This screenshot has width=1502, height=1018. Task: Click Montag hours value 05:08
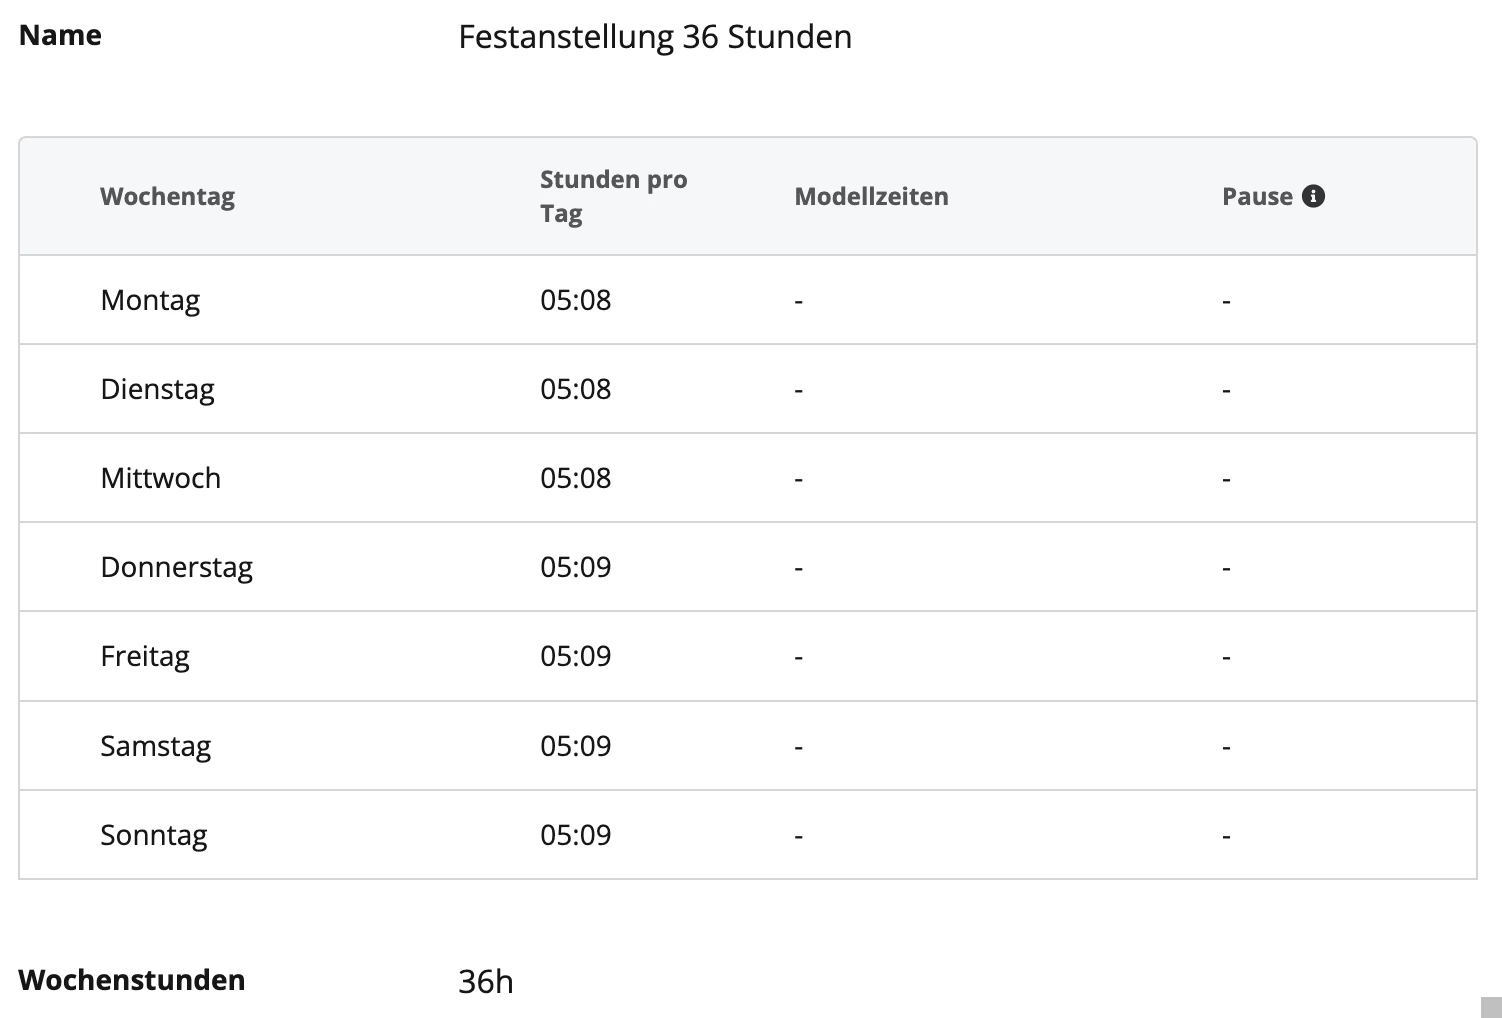[575, 300]
